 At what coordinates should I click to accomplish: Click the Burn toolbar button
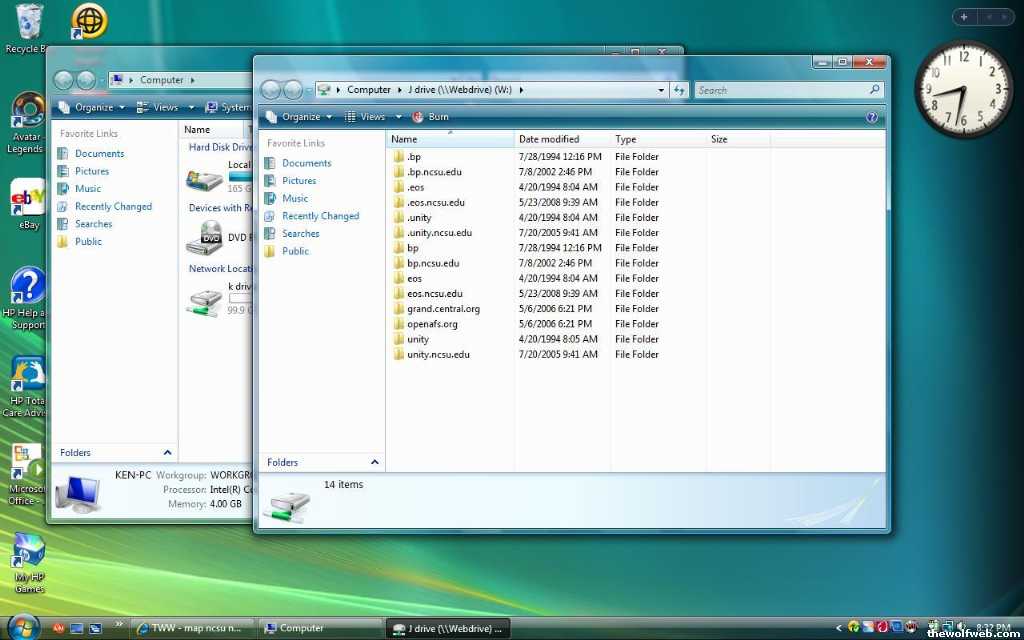pyautogui.click(x=431, y=117)
